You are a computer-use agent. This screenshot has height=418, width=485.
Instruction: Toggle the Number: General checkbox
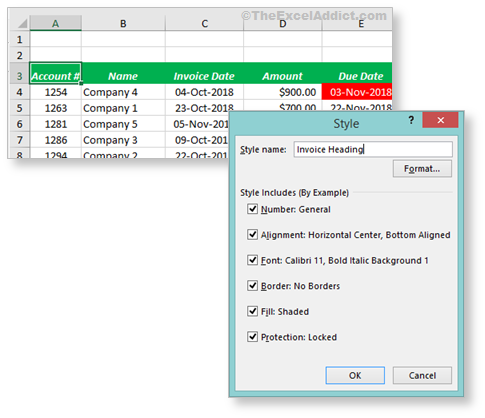pos(252,209)
